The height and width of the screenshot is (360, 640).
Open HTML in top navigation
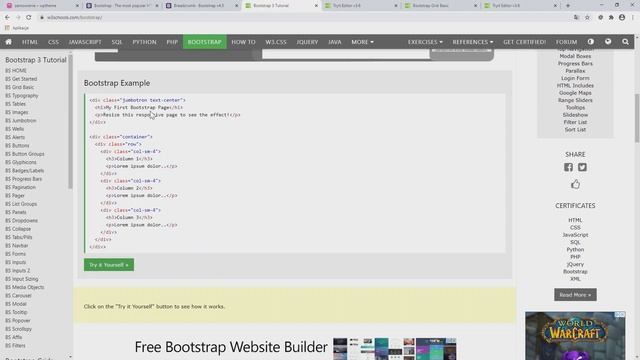pos(30,42)
